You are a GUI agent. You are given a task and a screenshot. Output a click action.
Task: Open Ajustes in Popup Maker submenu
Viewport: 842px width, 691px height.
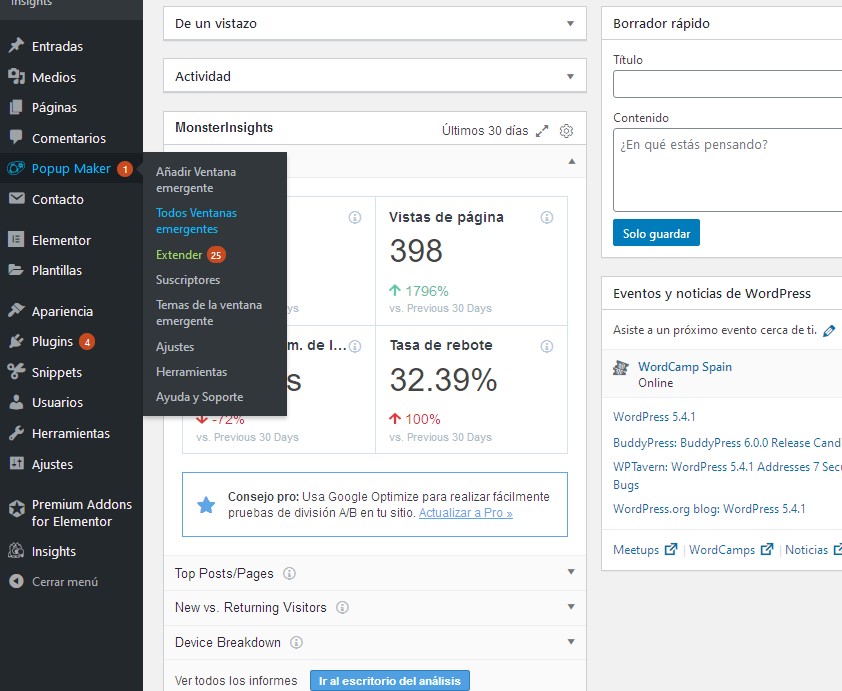(x=175, y=347)
